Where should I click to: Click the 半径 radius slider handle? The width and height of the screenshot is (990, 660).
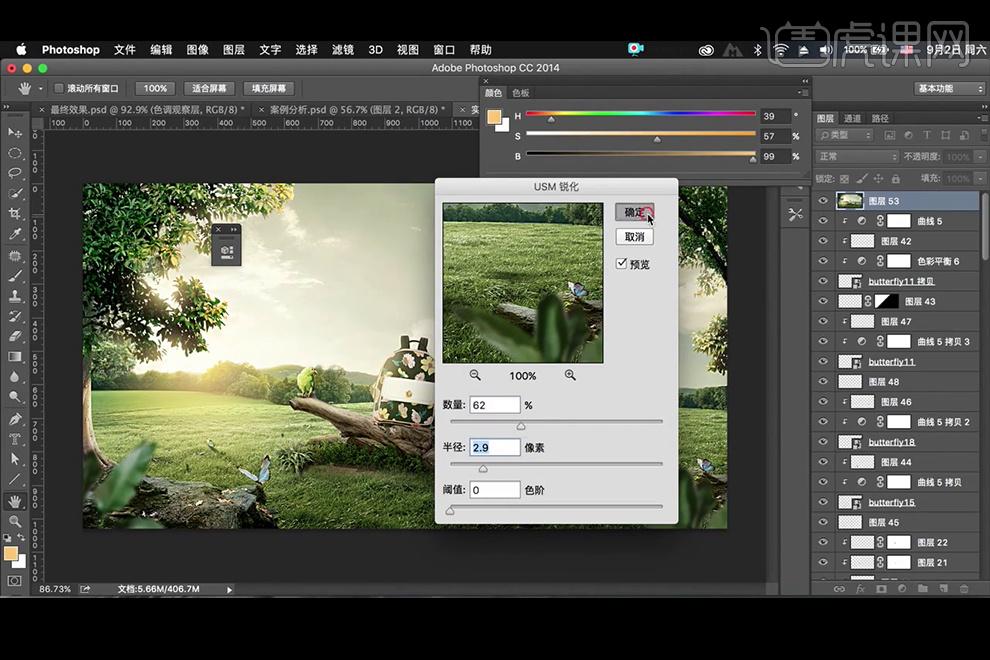click(483, 469)
